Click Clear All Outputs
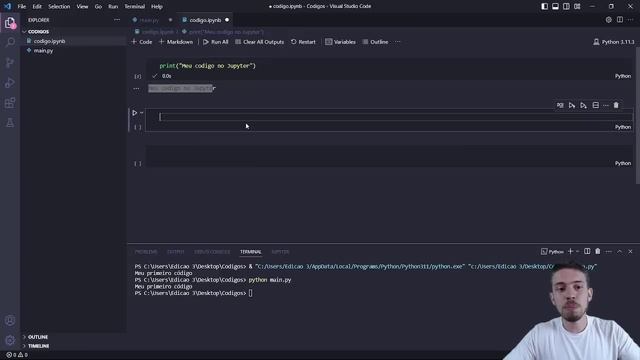This screenshot has width=640, height=360. coord(259,42)
